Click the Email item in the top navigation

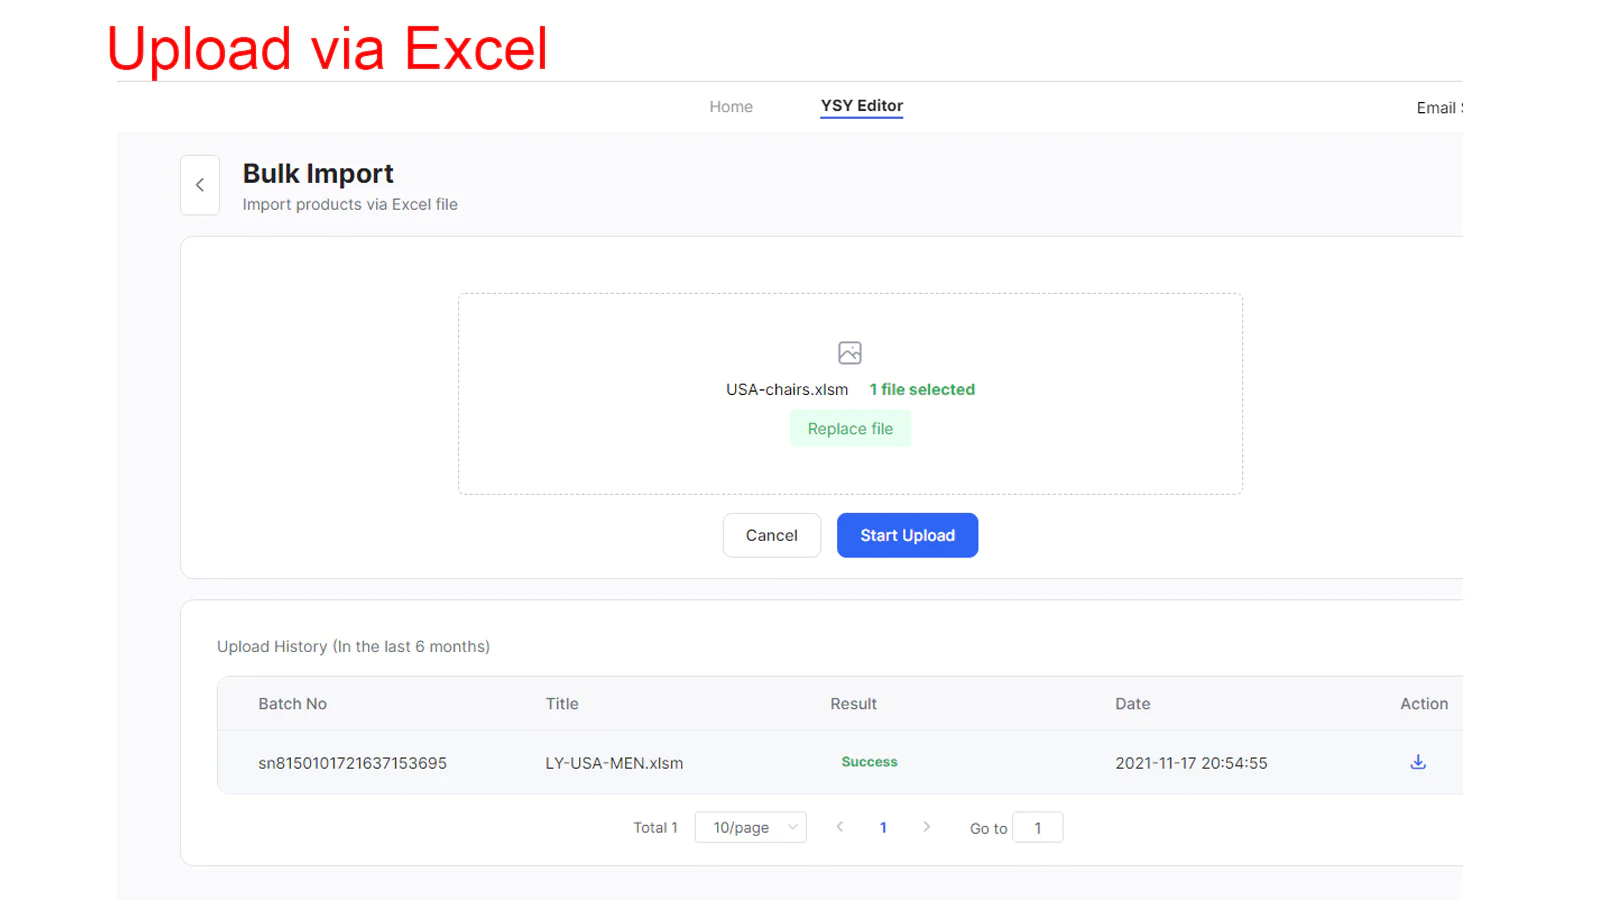[1438, 108]
